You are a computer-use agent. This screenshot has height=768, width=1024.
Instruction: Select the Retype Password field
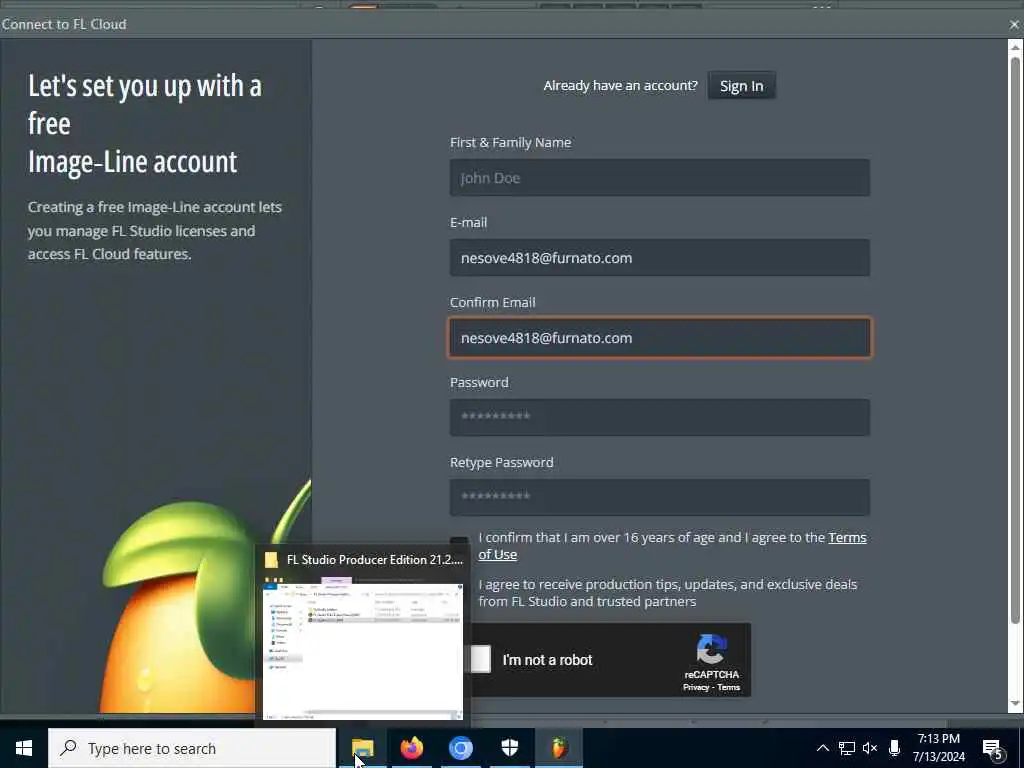point(660,497)
